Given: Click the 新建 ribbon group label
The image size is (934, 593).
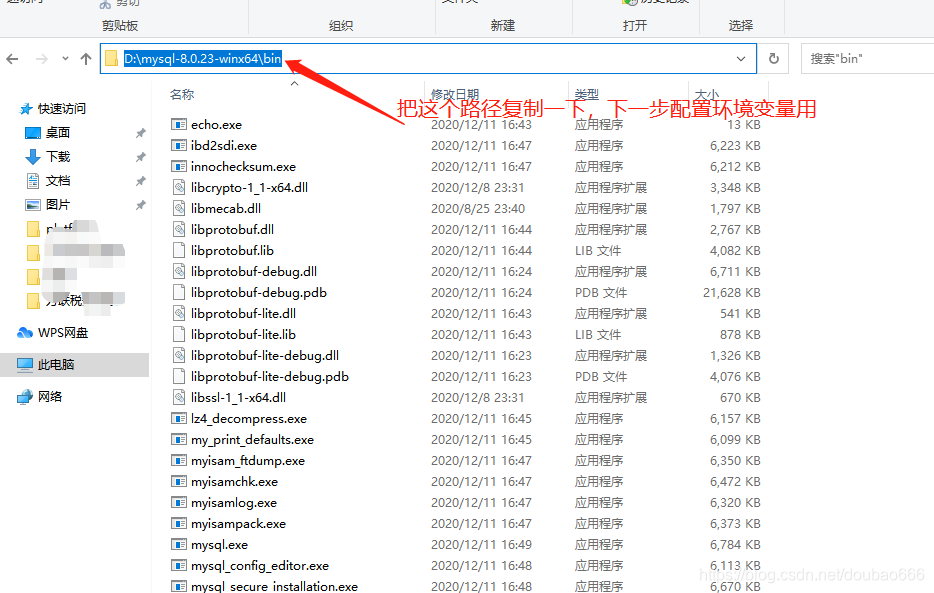Looking at the screenshot, I should 503,26.
